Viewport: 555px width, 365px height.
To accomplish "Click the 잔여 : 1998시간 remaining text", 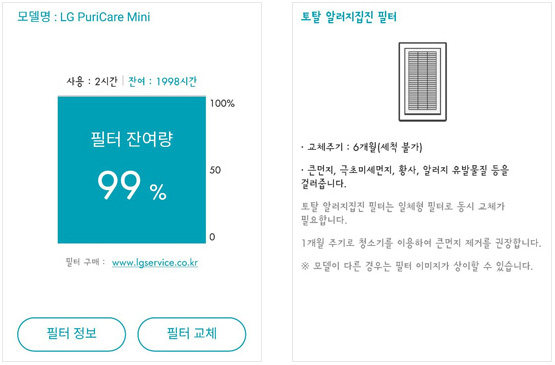I will coord(162,81).
